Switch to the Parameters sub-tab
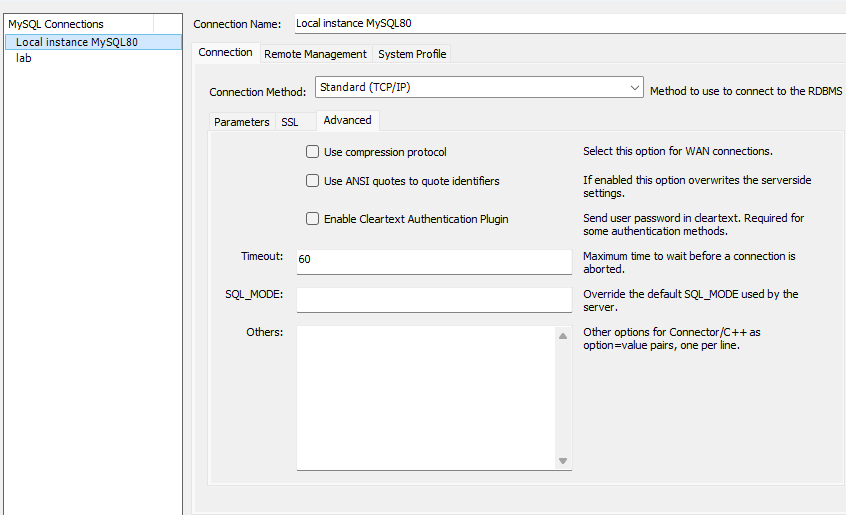Viewport: 846px width, 515px height. pos(241,122)
